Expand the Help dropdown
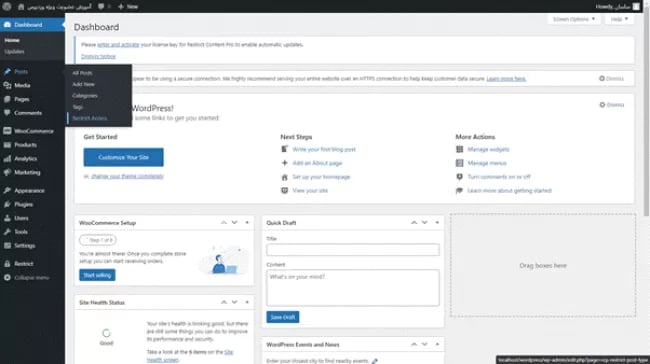 point(619,19)
